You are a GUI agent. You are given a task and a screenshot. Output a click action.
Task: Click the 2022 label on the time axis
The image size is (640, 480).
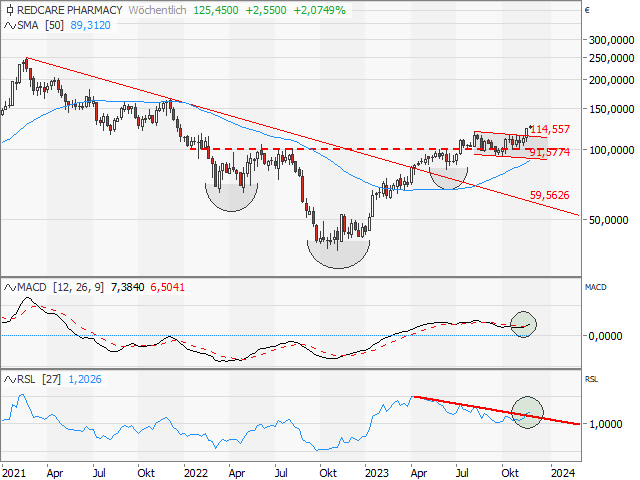click(x=196, y=473)
